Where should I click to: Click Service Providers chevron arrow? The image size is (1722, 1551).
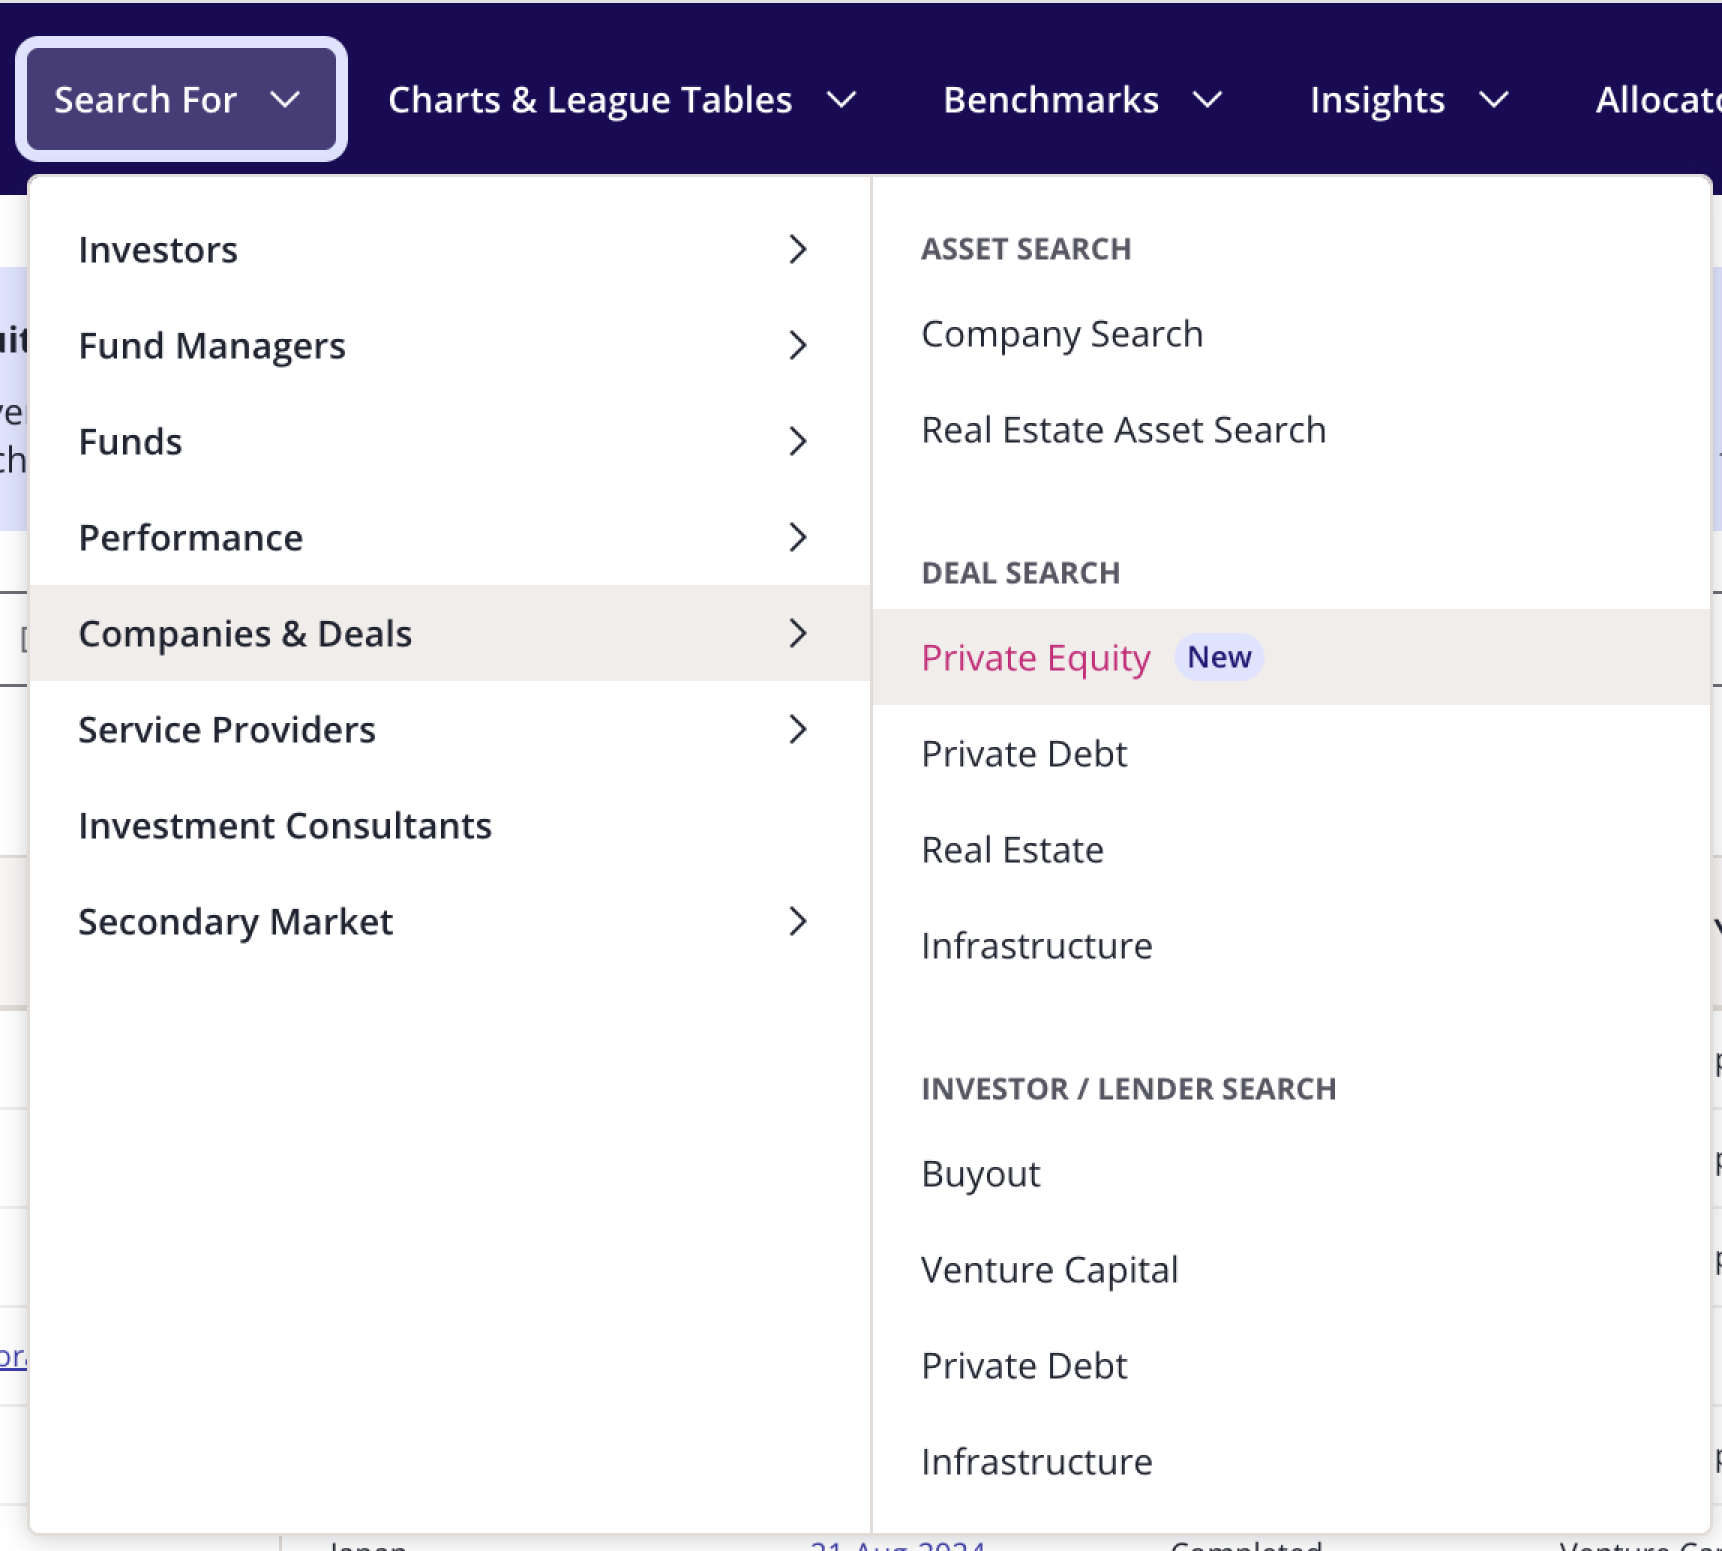pos(797,730)
